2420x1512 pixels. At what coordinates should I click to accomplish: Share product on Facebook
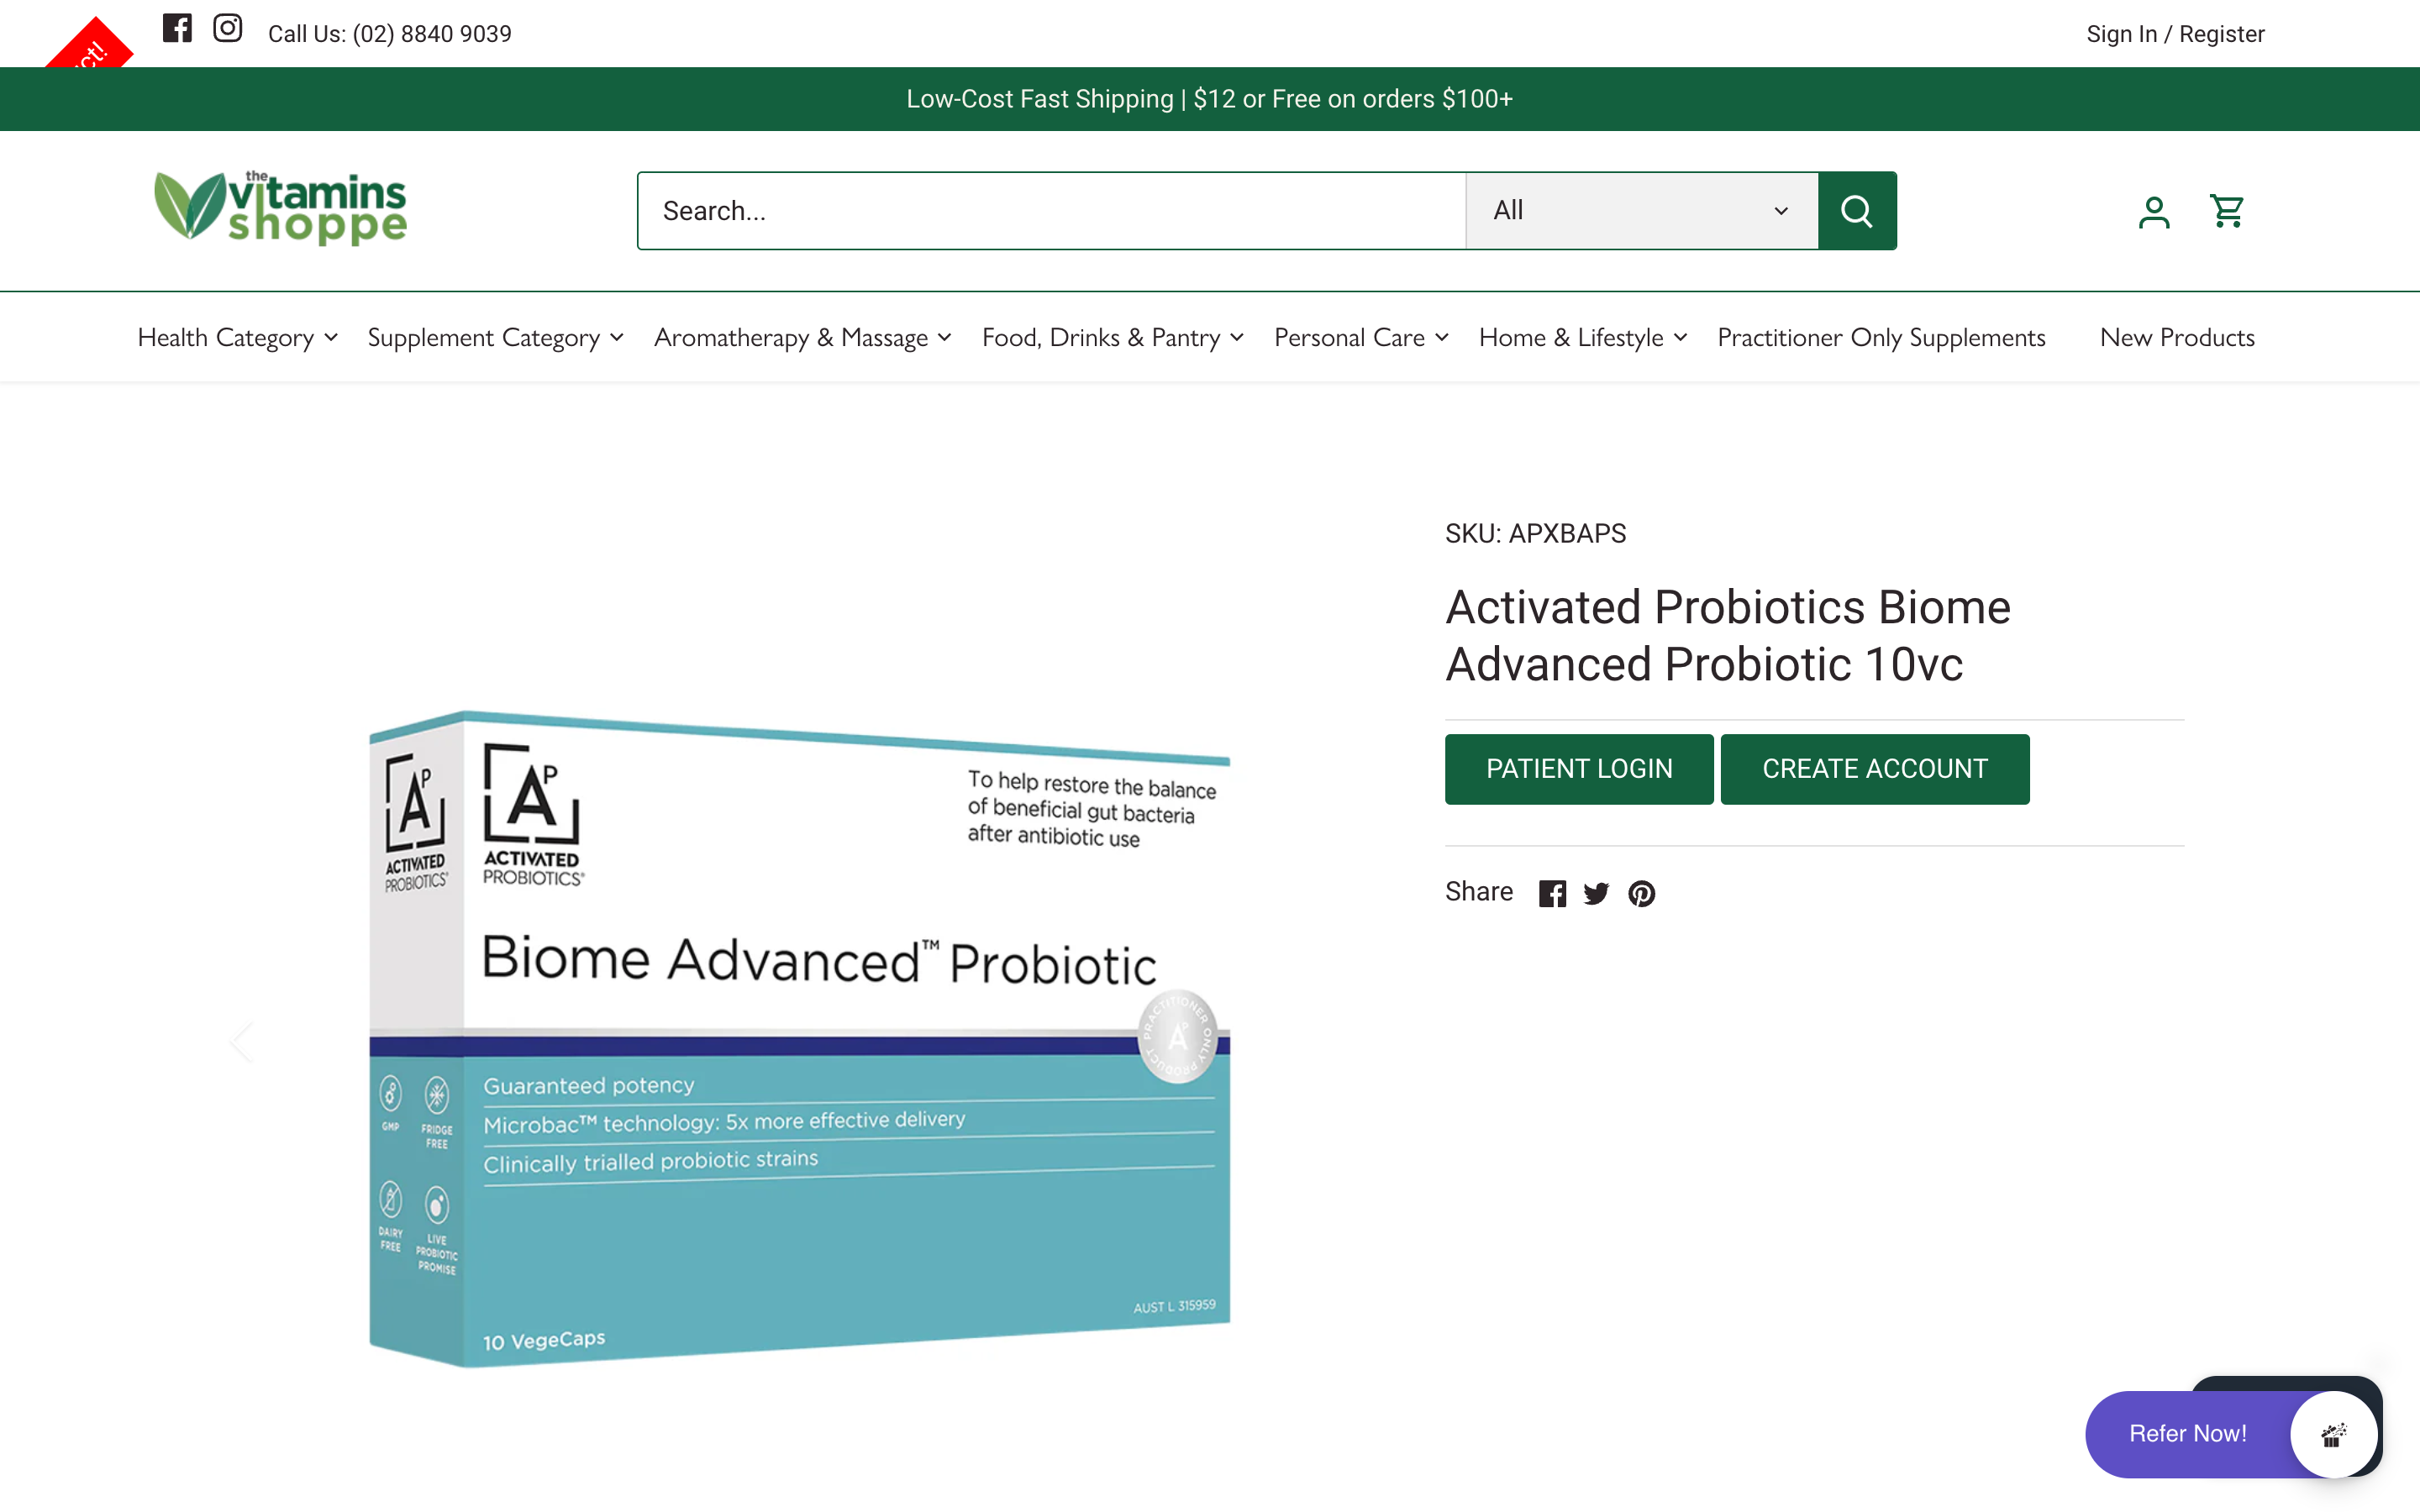coord(1552,893)
